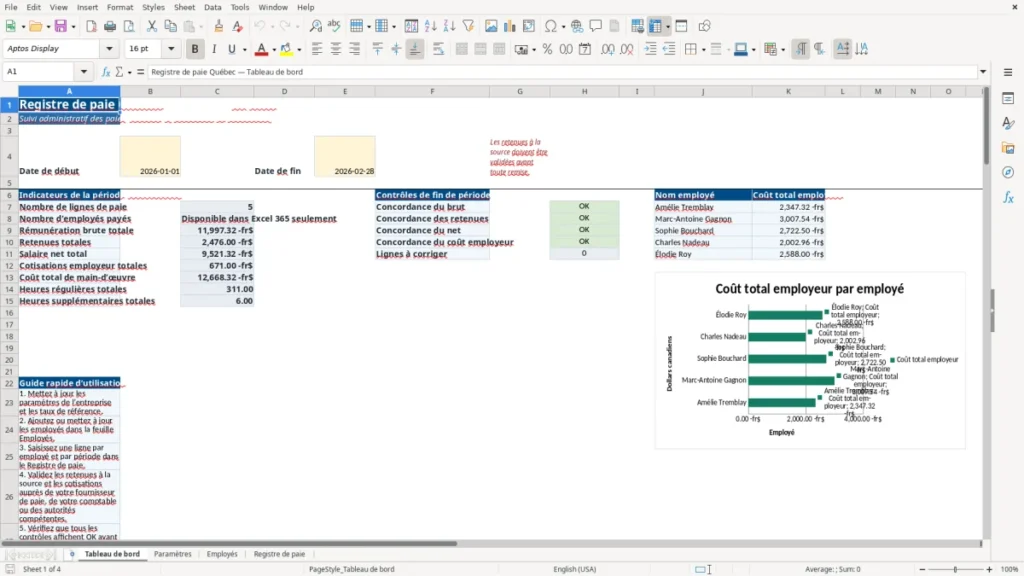Switch to the Paramètres sheet tab
The width and height of the screenshot is (1024, 576).
click(172, 554)
